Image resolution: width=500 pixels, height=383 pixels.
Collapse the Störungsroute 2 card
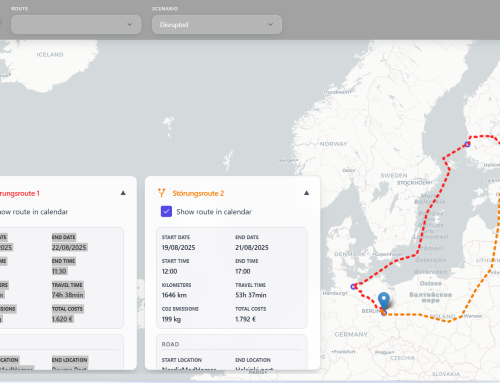[307, 193]
